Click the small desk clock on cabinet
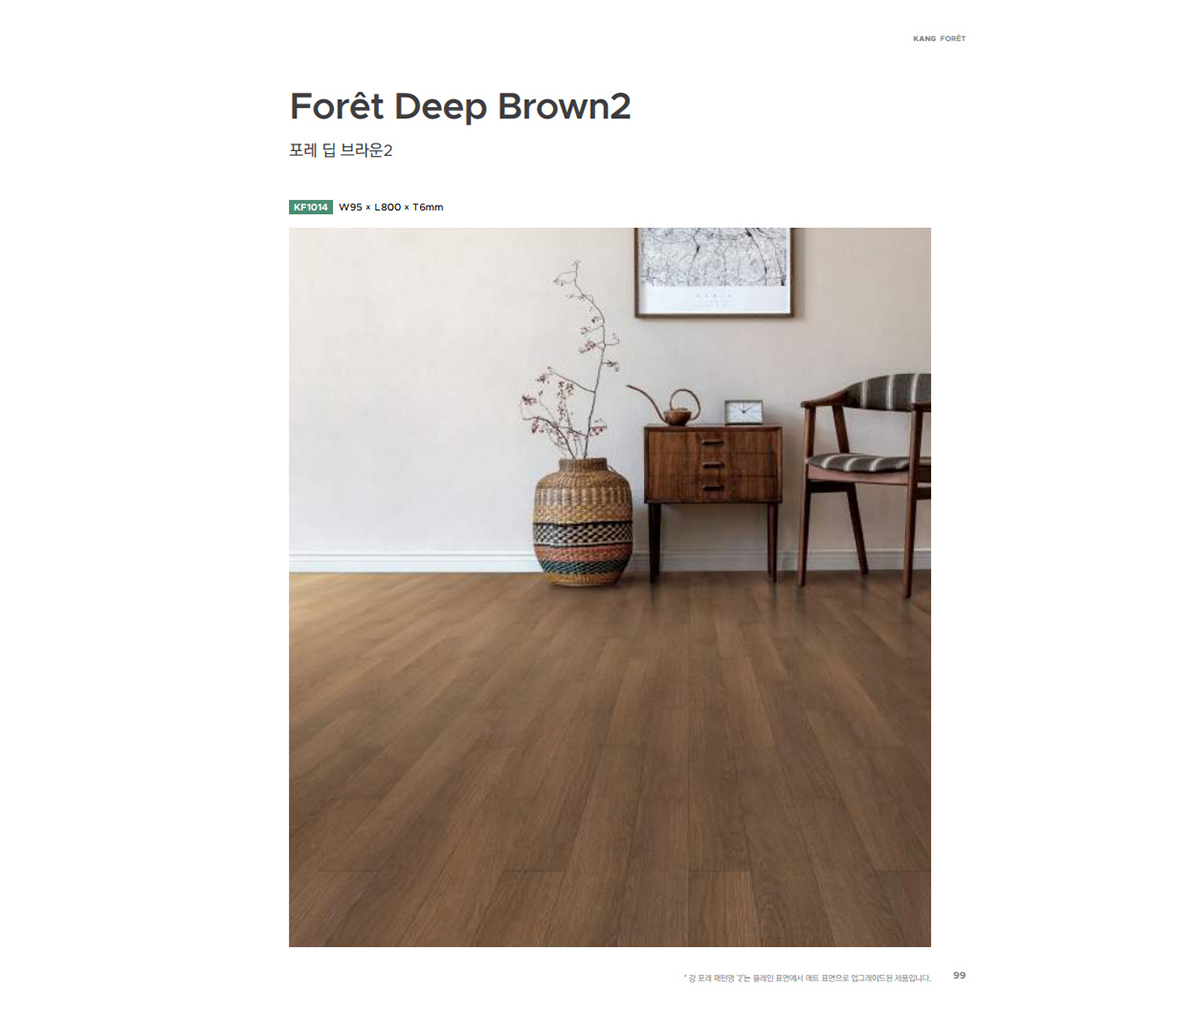 (x=743, y=411)
